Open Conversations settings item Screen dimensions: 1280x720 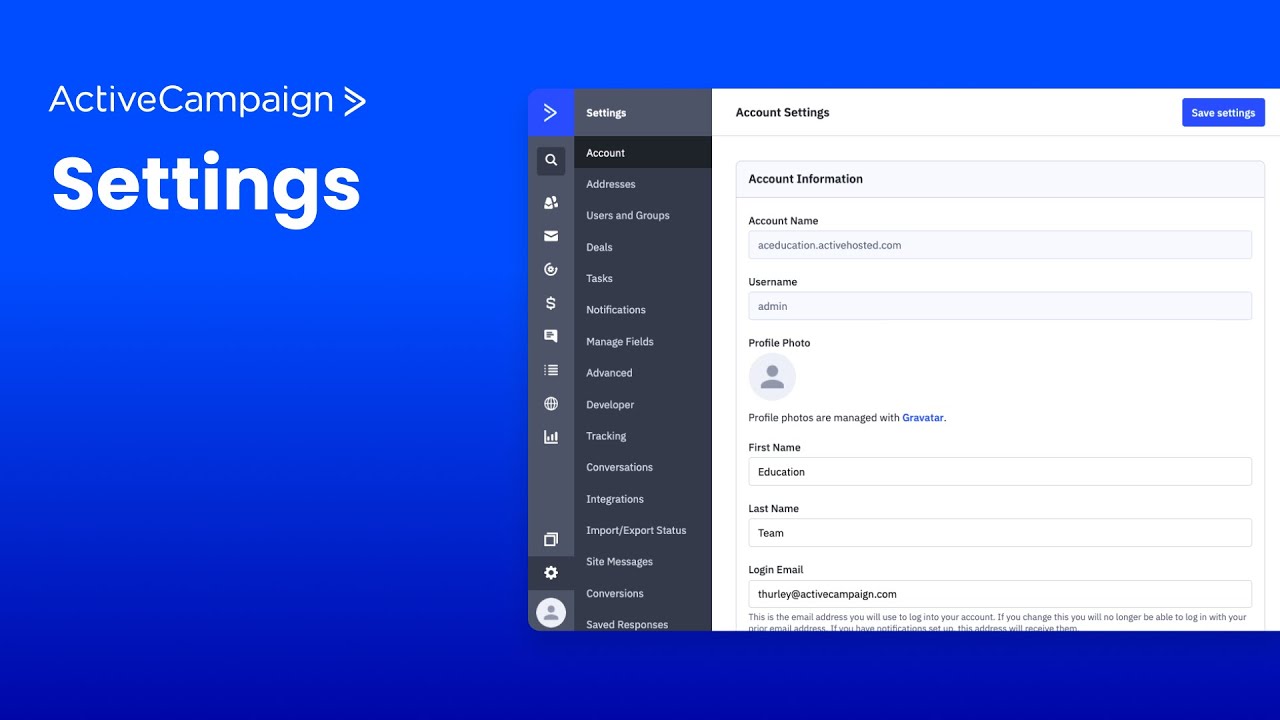(643, 467)
